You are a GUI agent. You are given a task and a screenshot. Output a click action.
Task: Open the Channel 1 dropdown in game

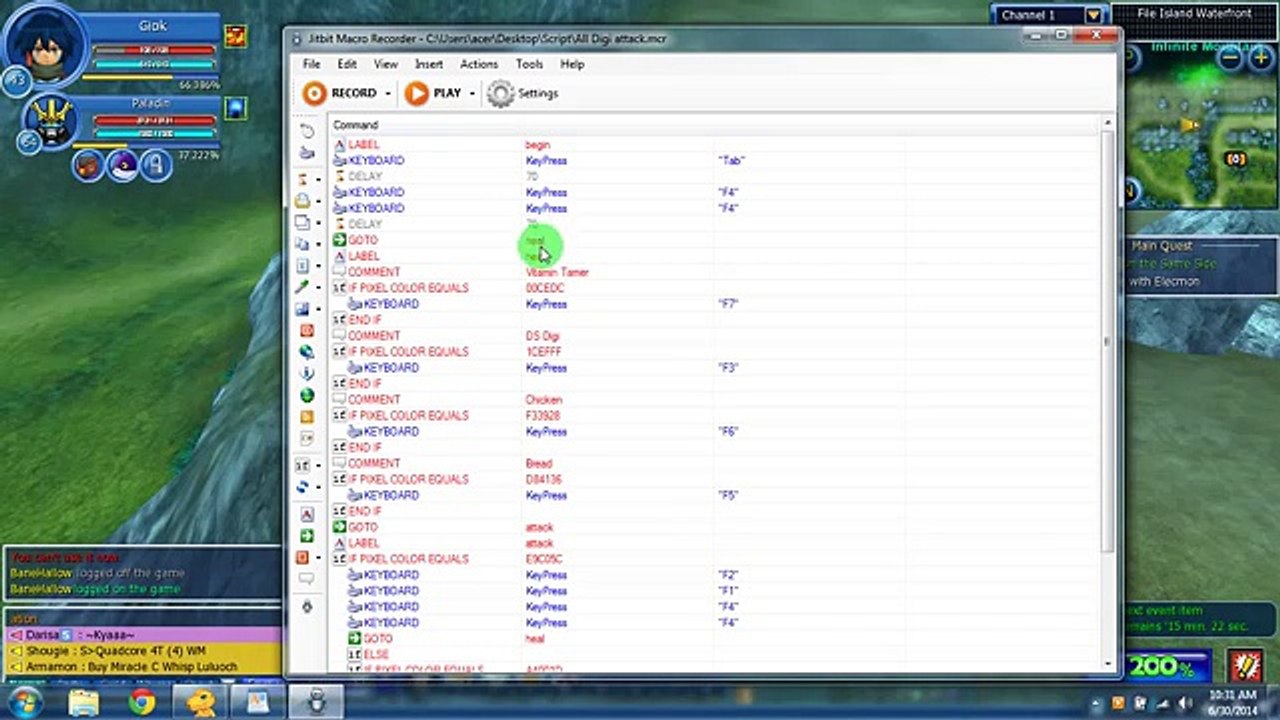(1093, 15)
